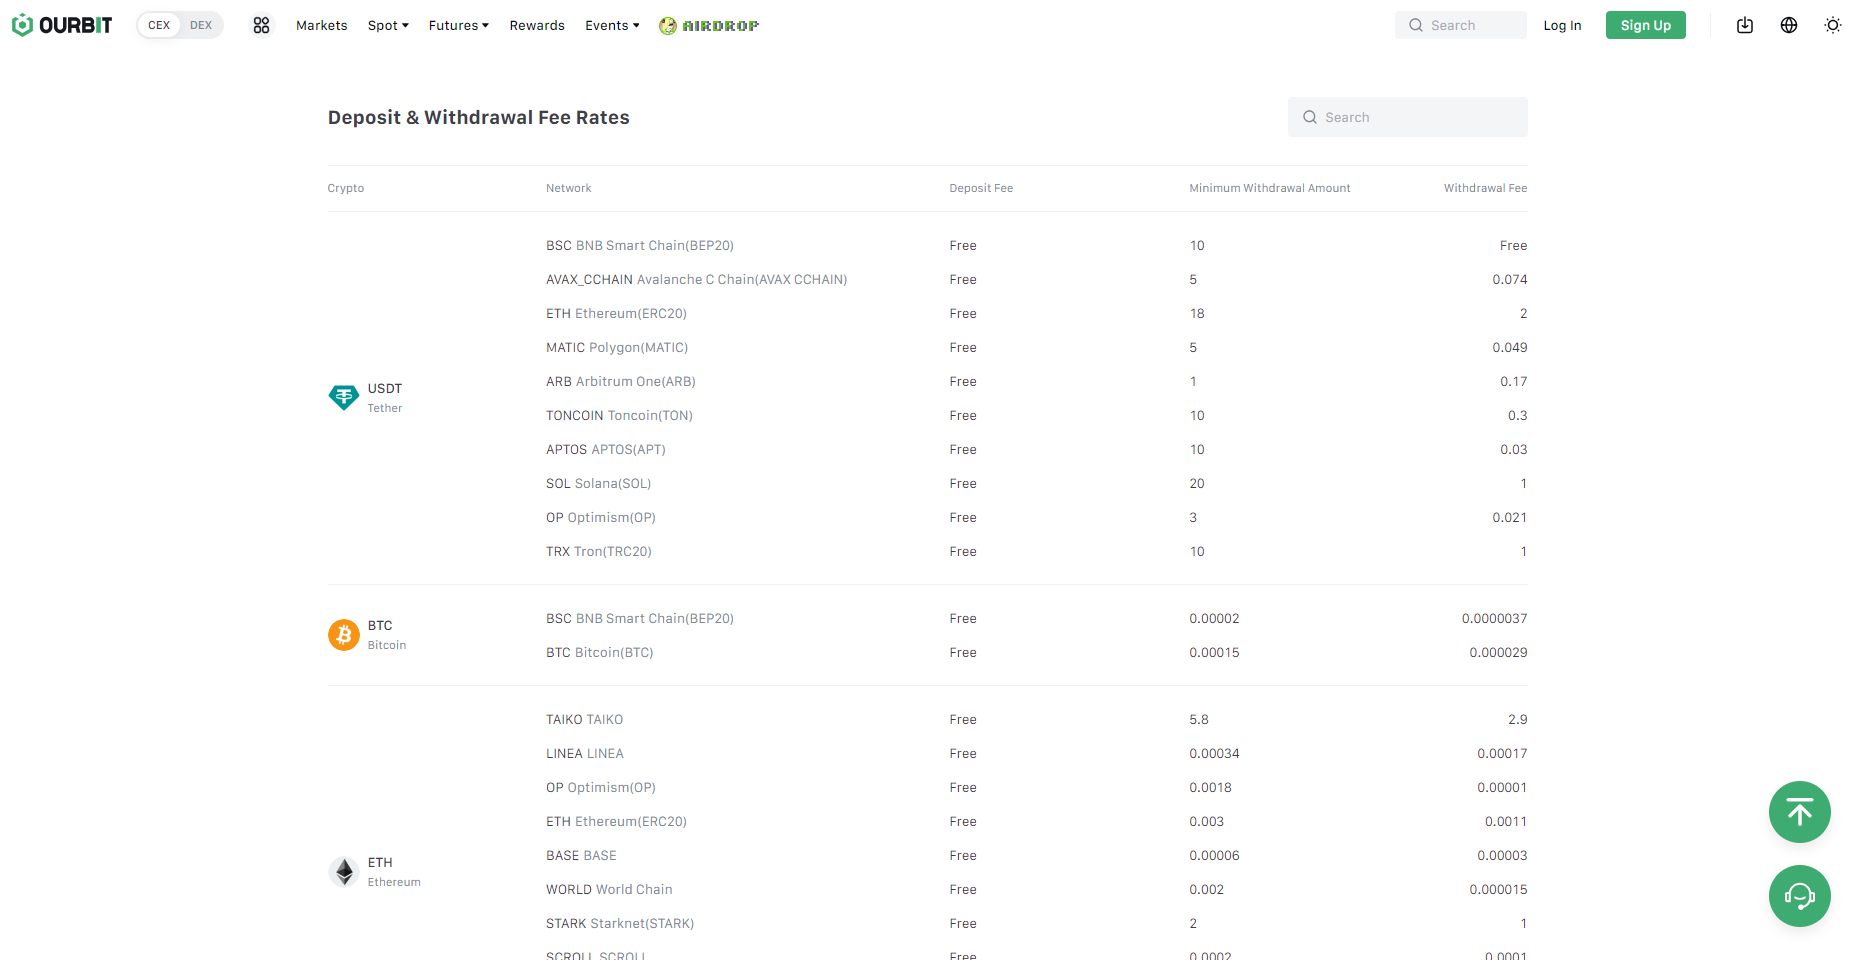Click the BTC ticker label
This screenshot has height=960, width=1854.
380,625
